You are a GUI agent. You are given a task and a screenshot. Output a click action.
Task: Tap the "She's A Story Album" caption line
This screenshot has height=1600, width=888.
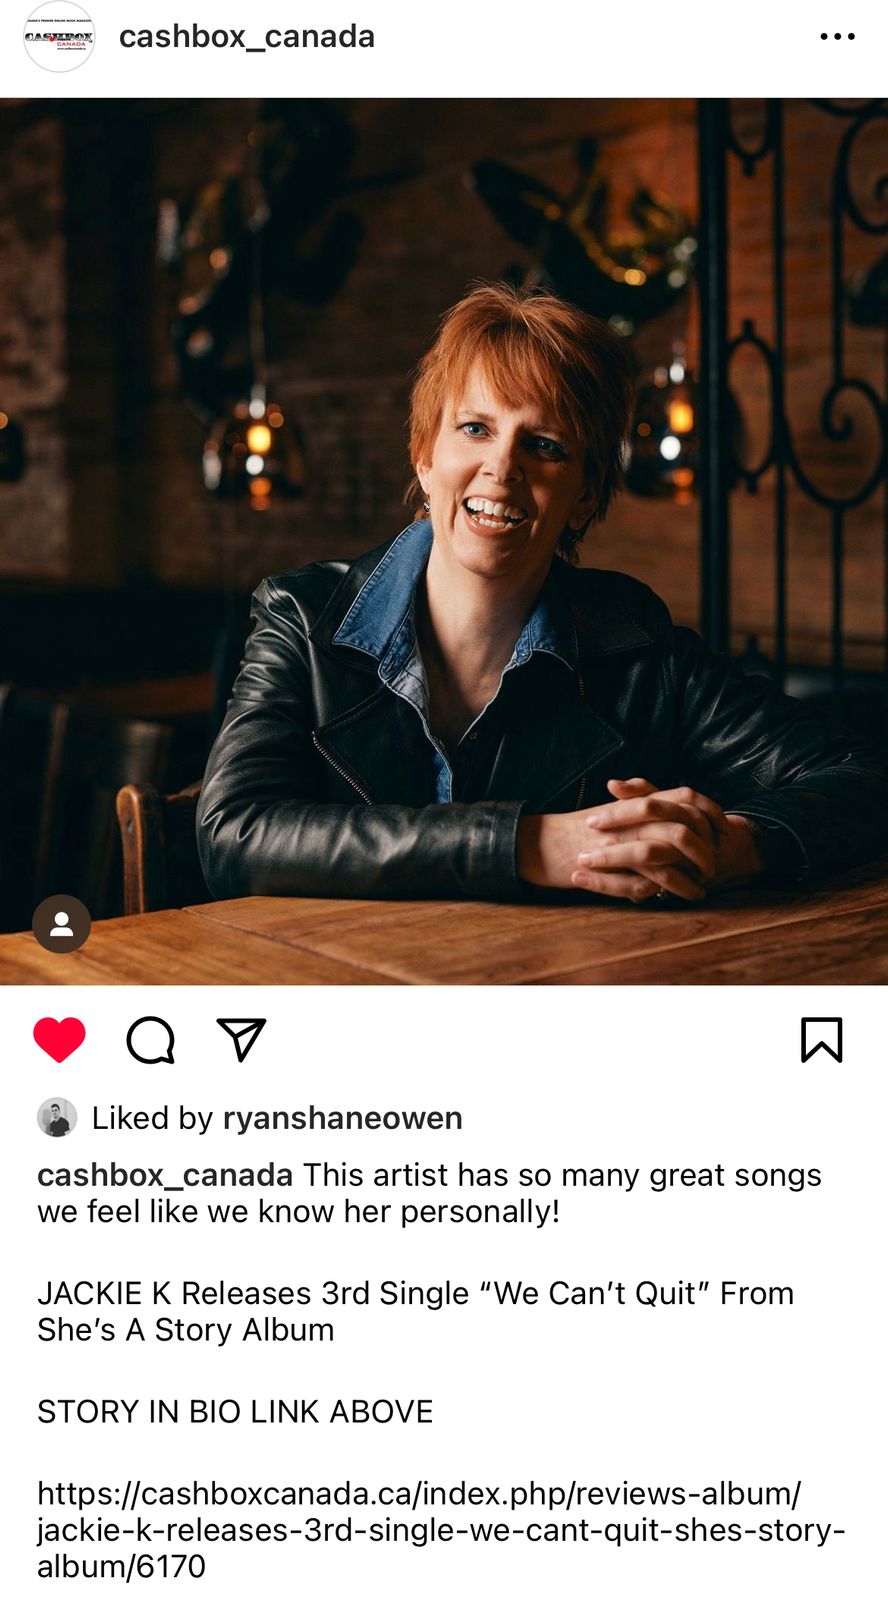pyautogui.click(x=186, y=1330)
